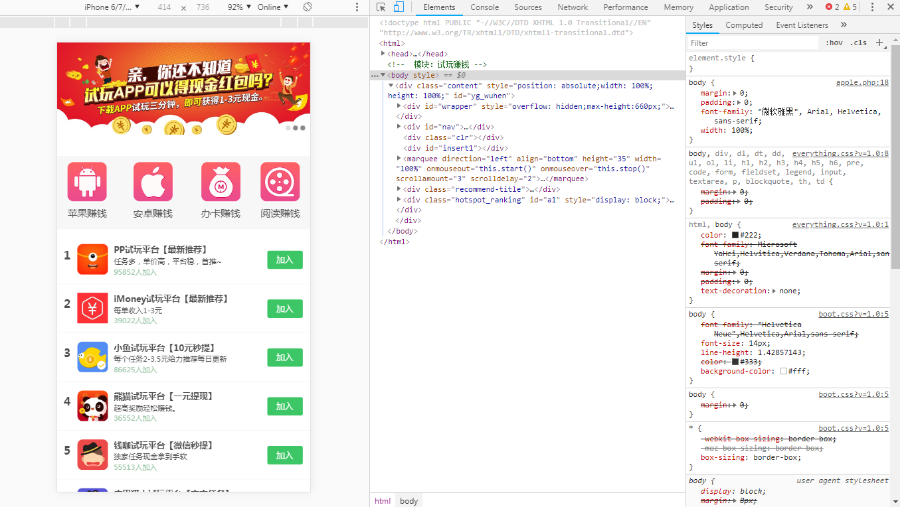Collapse the div class content node

click(x=391, y=86)
